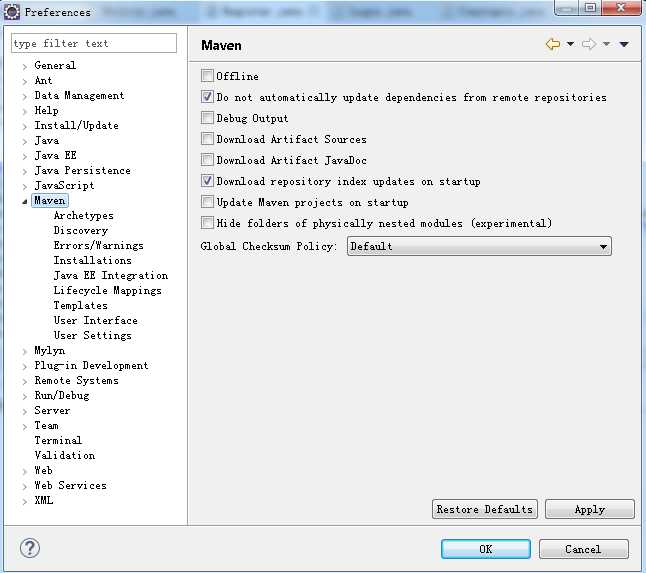Click the forward navigation arrow icon
Screen dimensions: 646x573
tap(589, 44)
